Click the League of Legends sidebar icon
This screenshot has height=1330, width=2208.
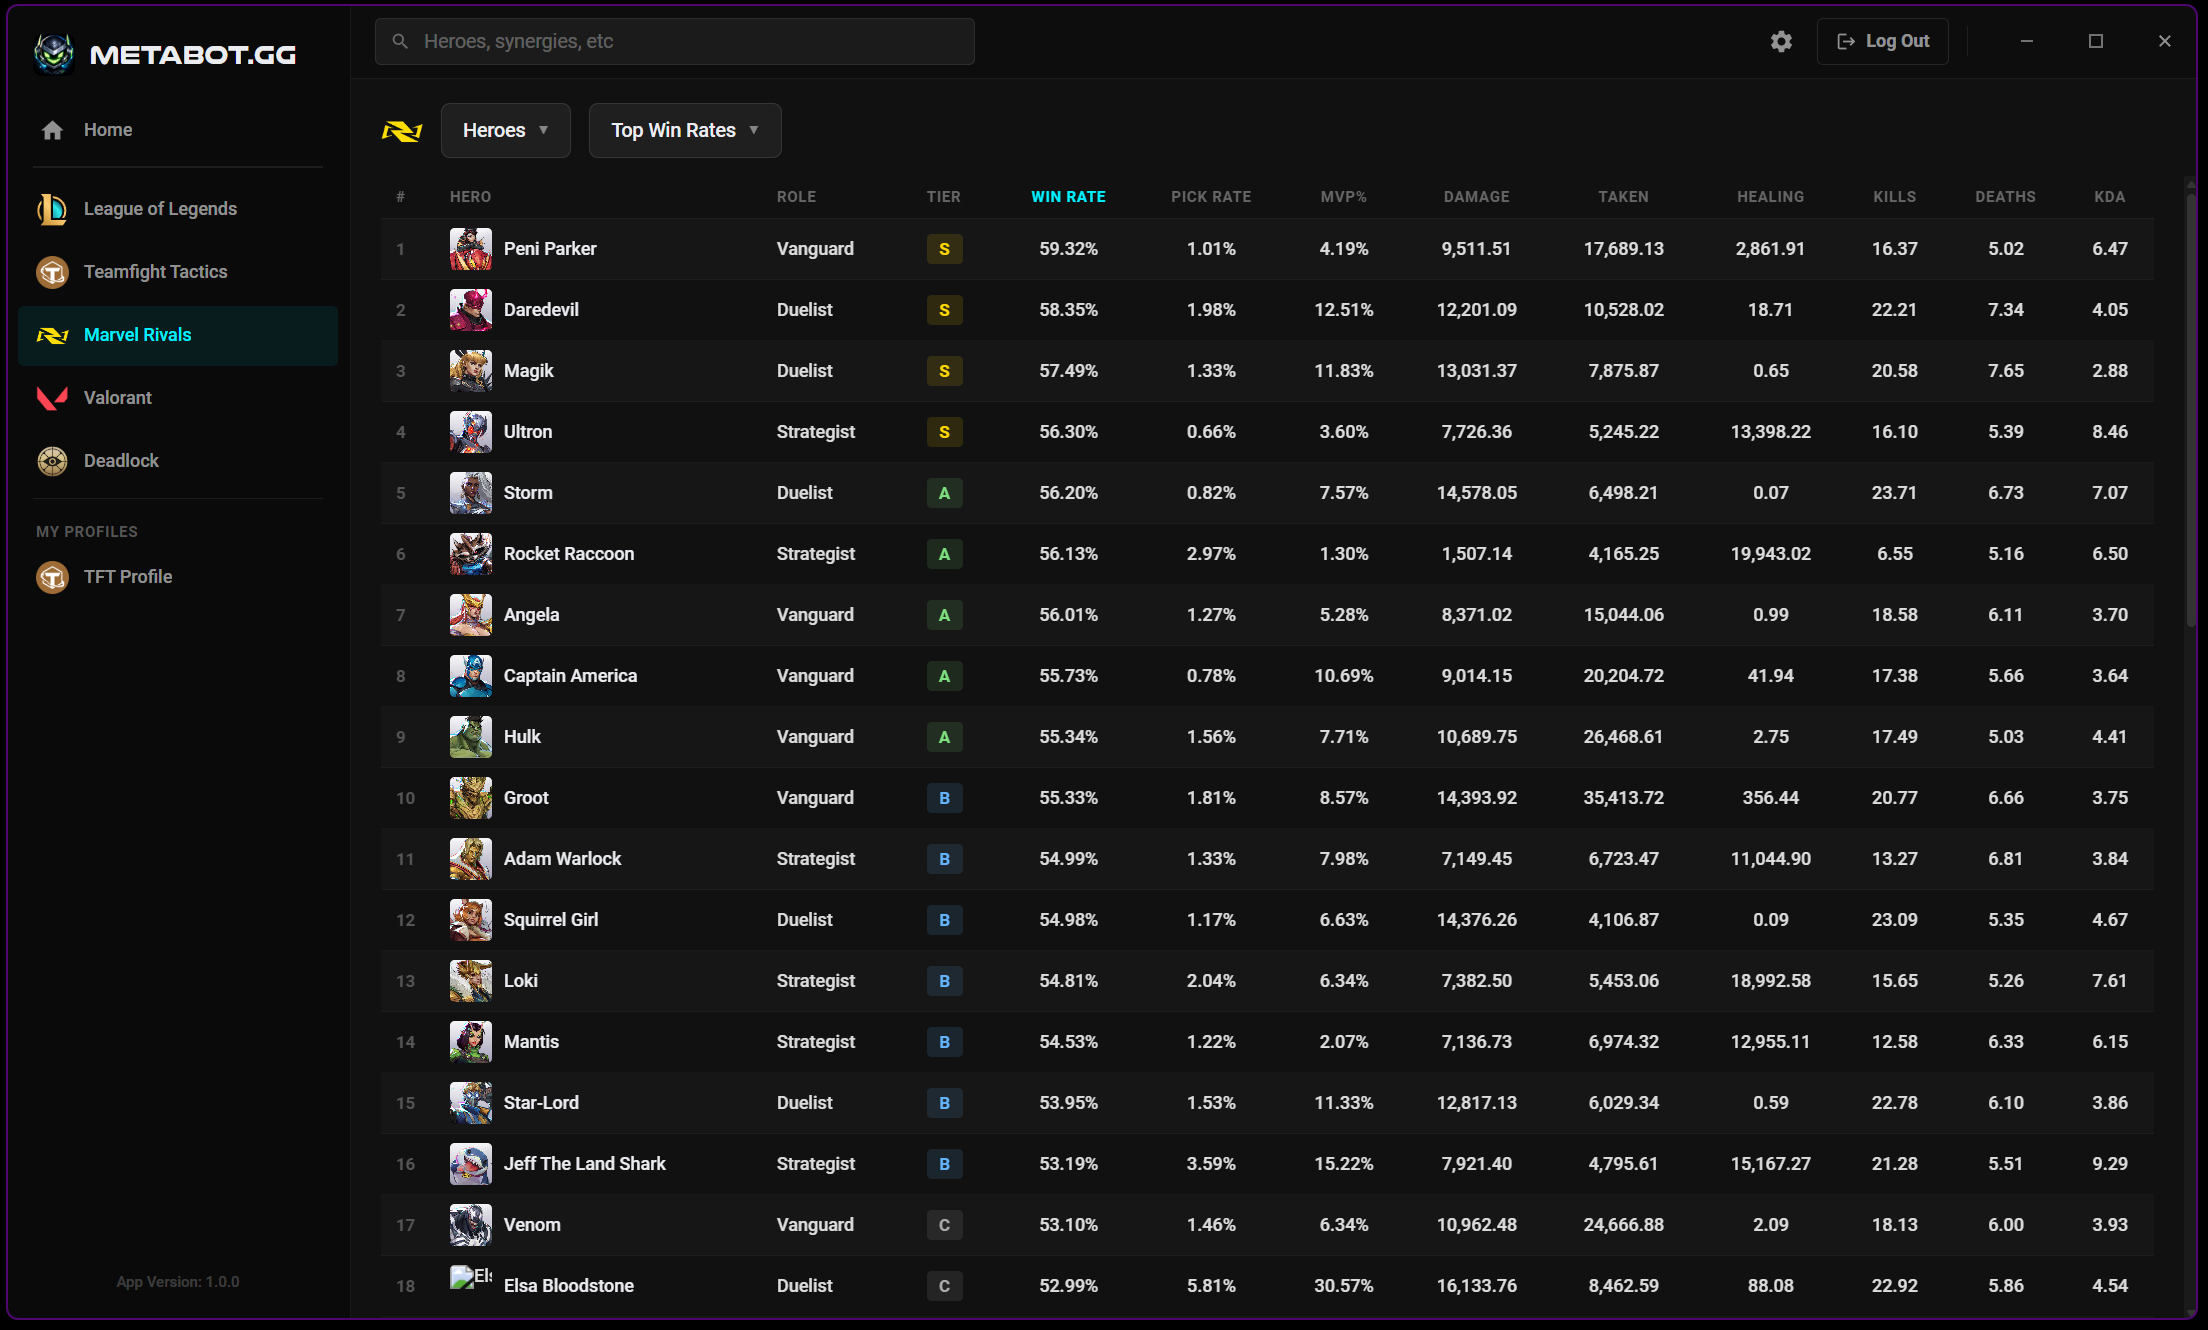click(x=52, y=209)
